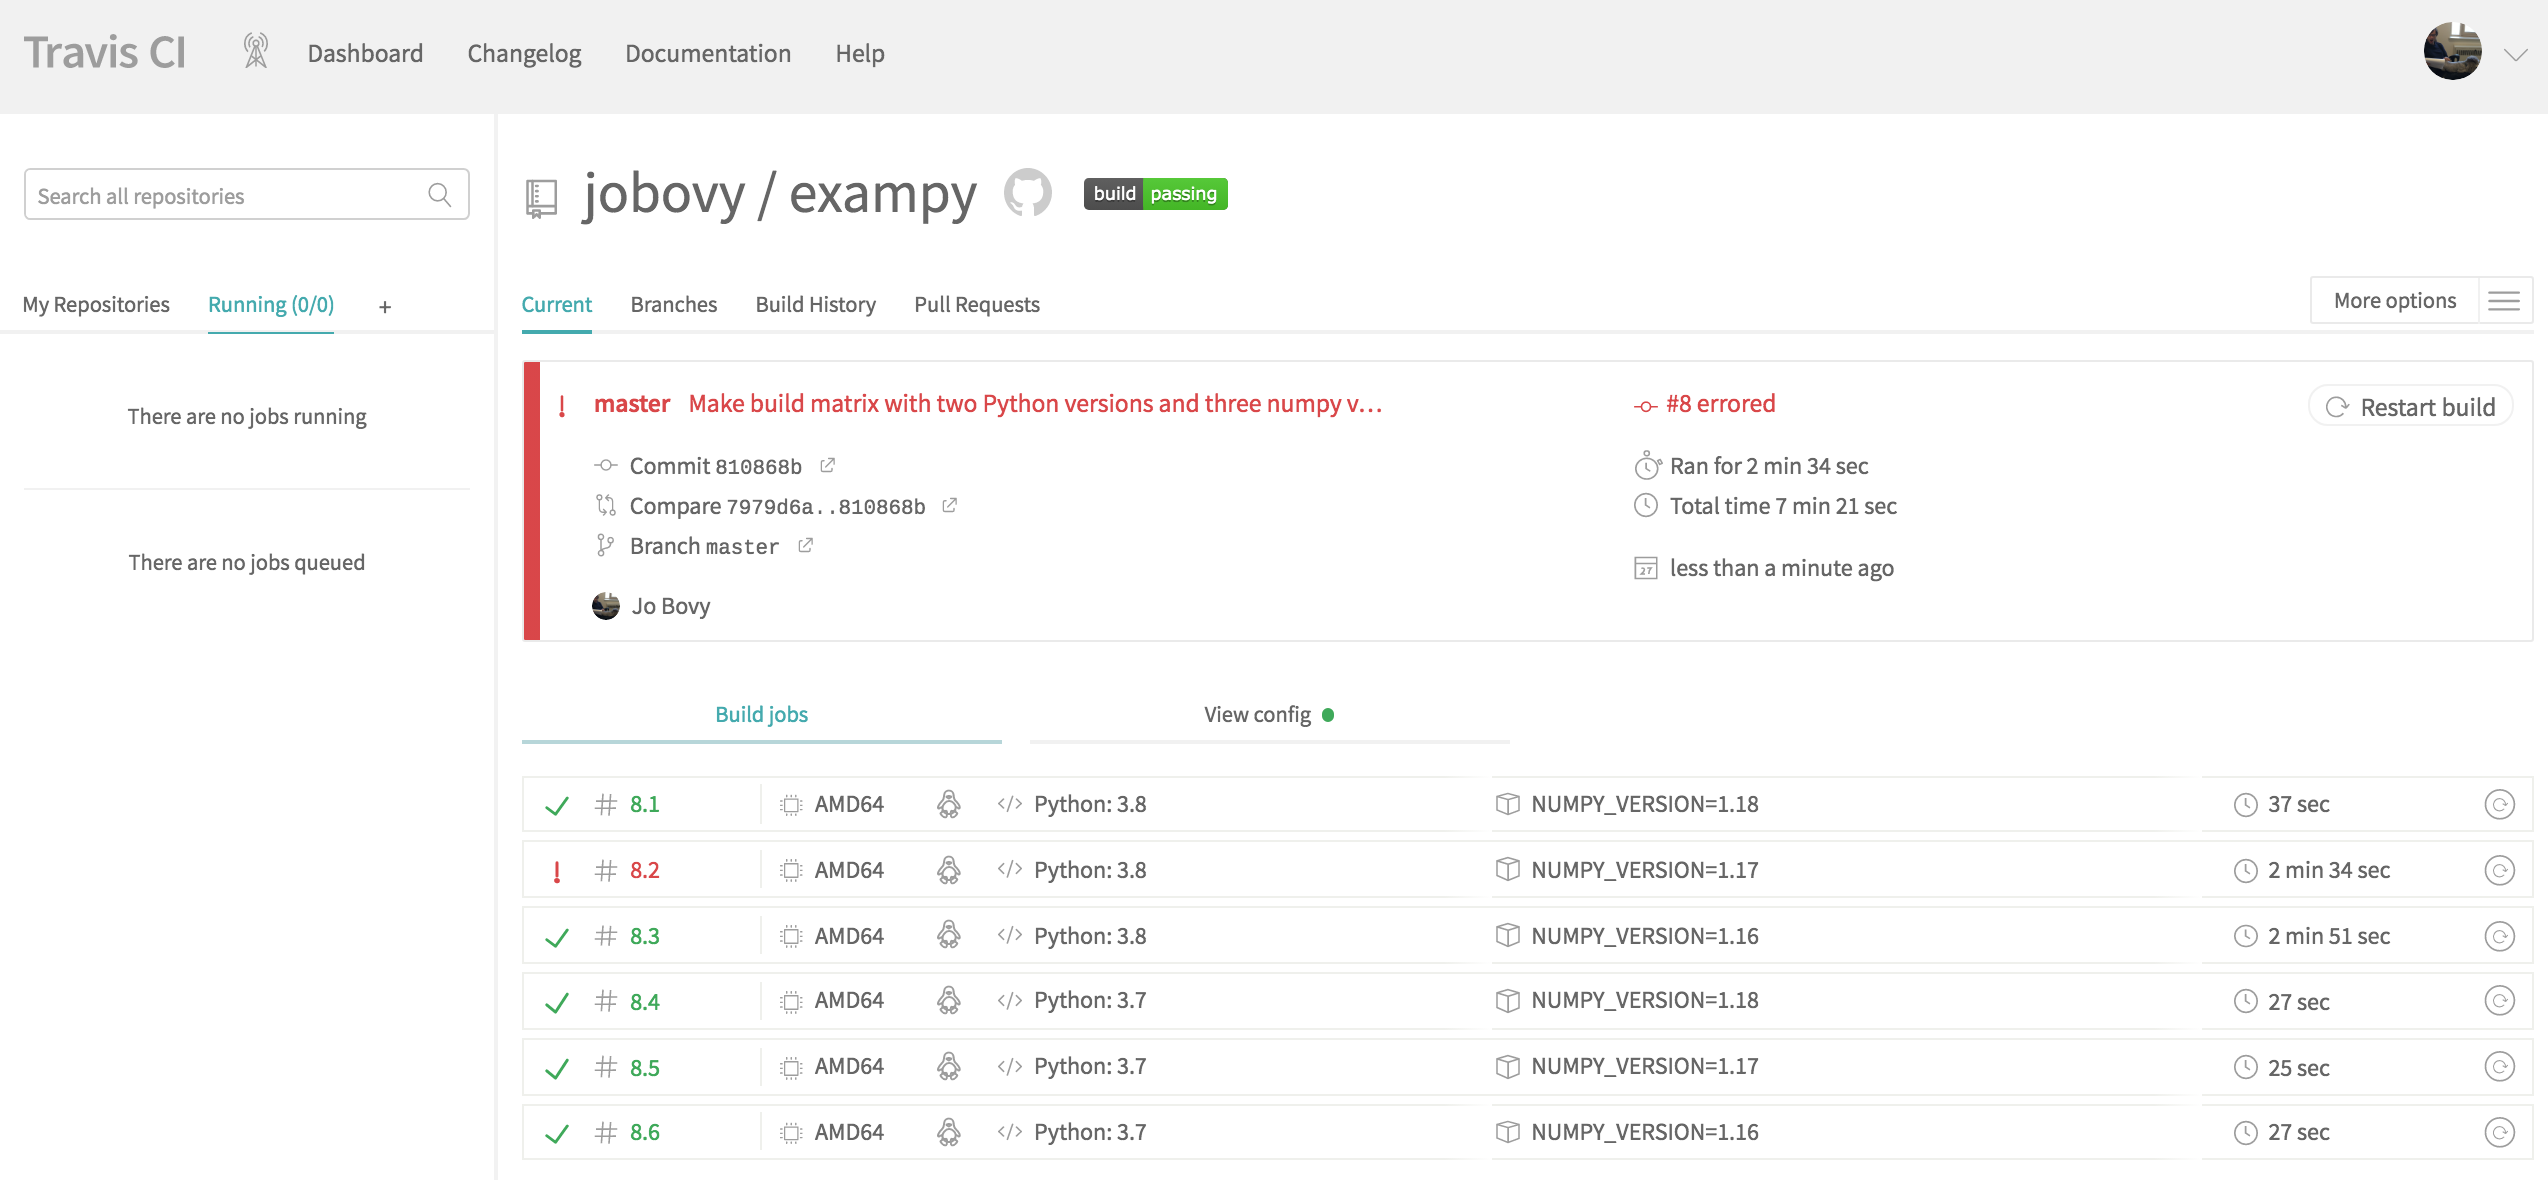Switch to the Pull Requests tab

click(975, 302)
